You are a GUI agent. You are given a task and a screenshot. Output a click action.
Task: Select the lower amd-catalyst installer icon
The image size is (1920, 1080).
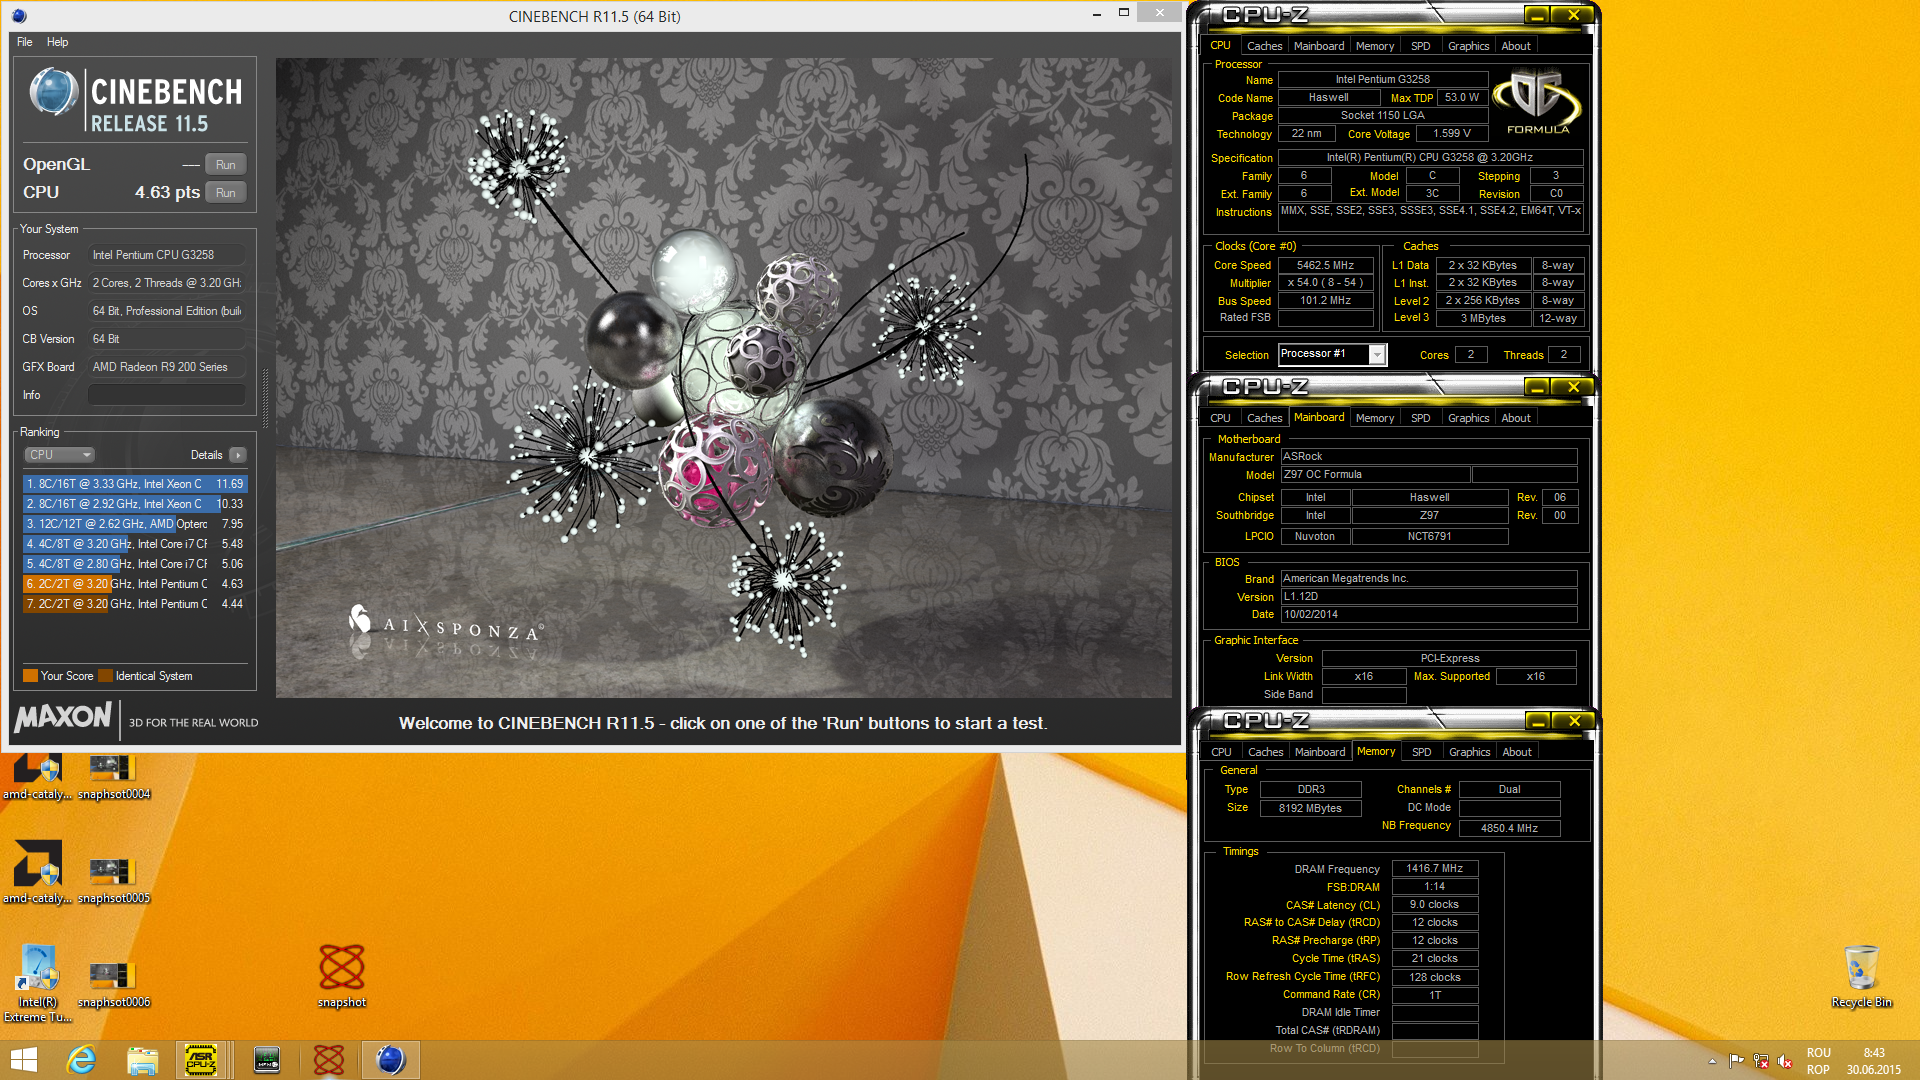[37, 872]
